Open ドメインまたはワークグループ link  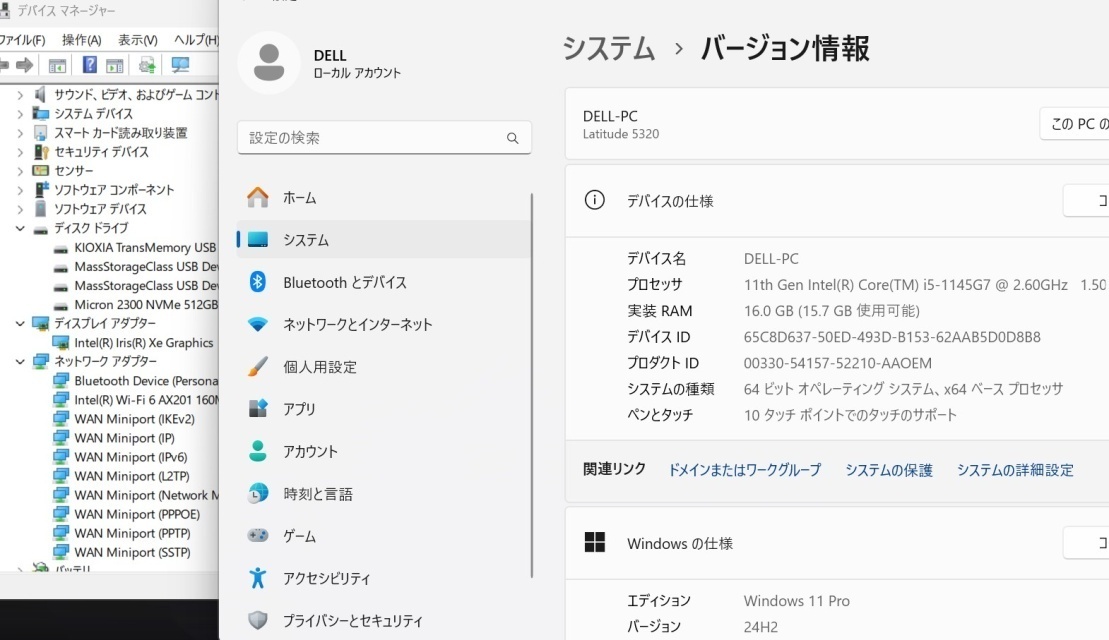745,470
